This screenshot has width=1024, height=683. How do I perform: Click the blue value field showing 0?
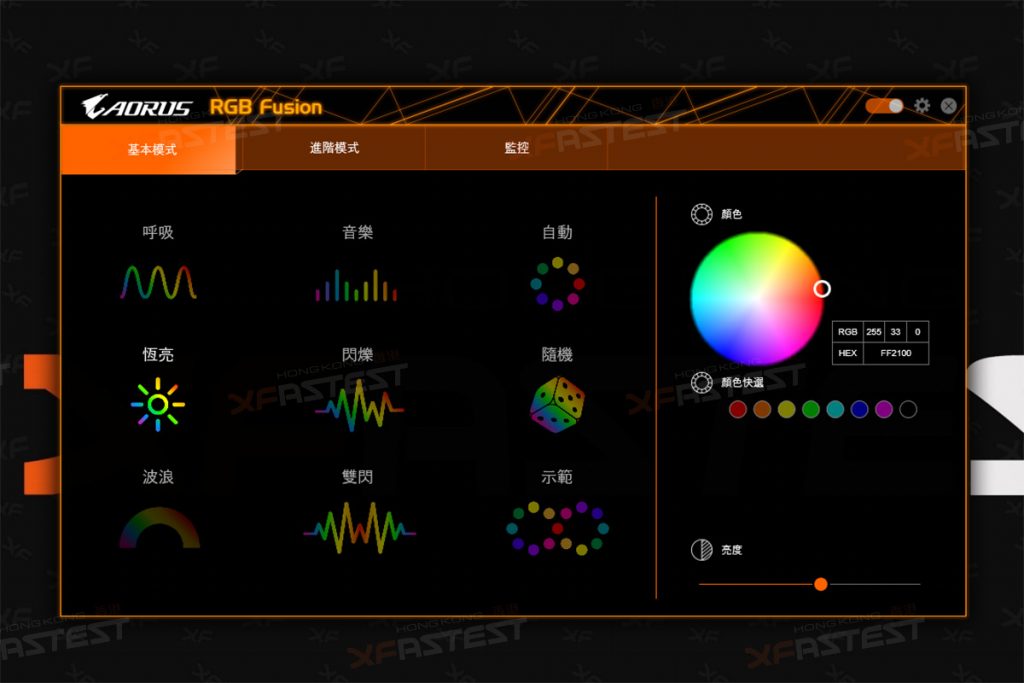(918, 332)
